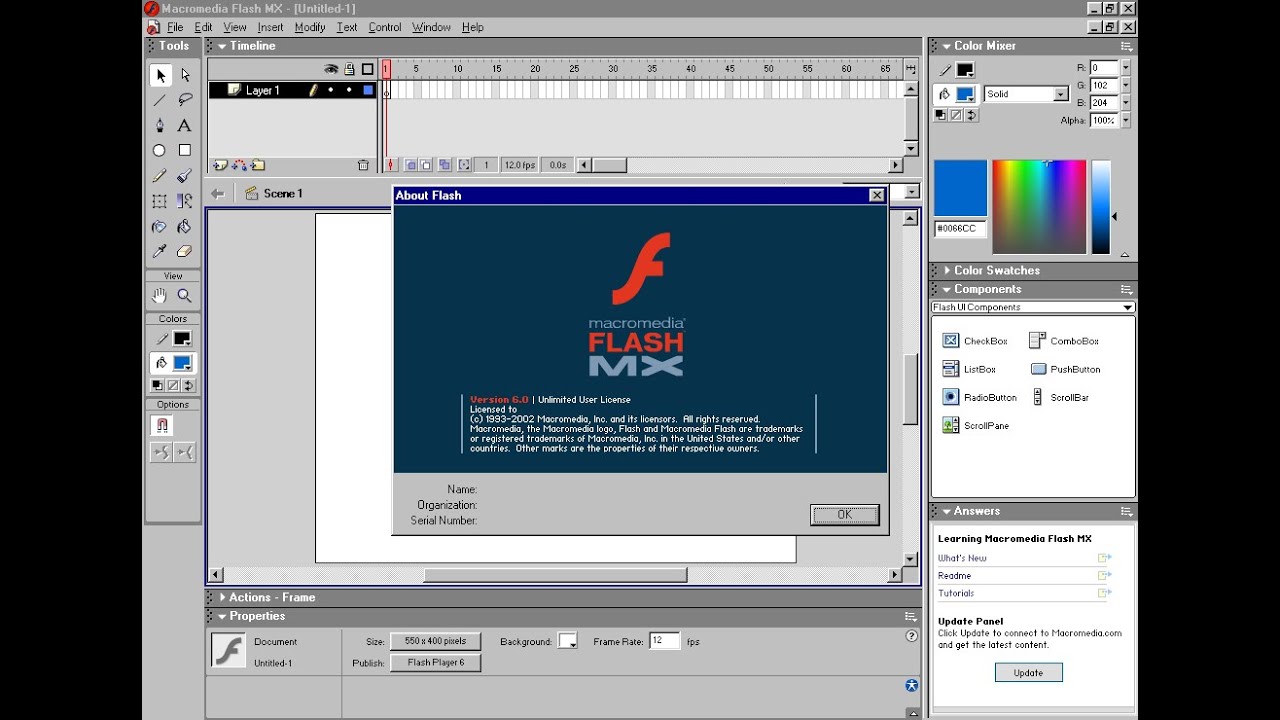Select the Pen tool
This screenshot has height=720, width=1280.
(160, 125)
